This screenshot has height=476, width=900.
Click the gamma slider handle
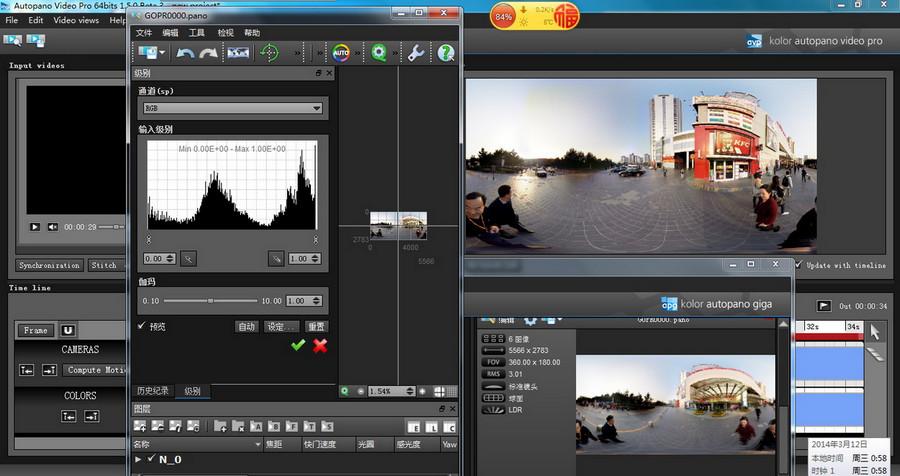click(x=211, y=301)
